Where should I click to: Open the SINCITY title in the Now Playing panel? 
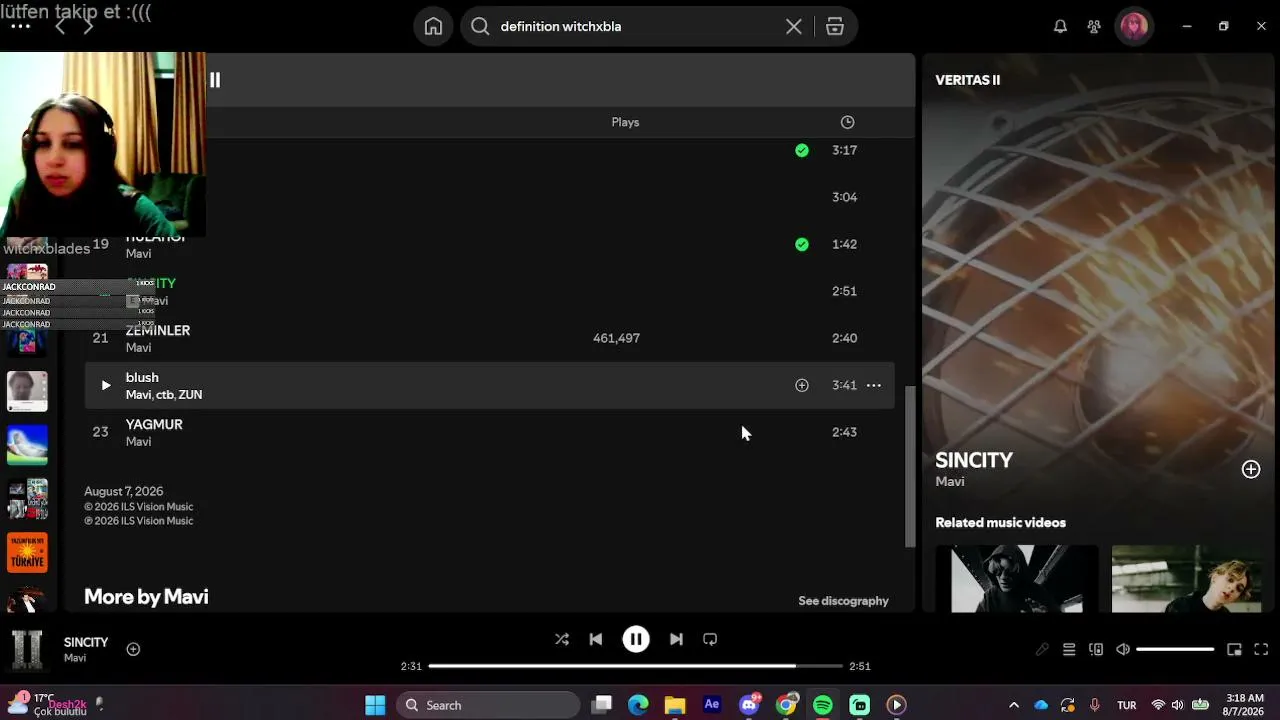974,460
